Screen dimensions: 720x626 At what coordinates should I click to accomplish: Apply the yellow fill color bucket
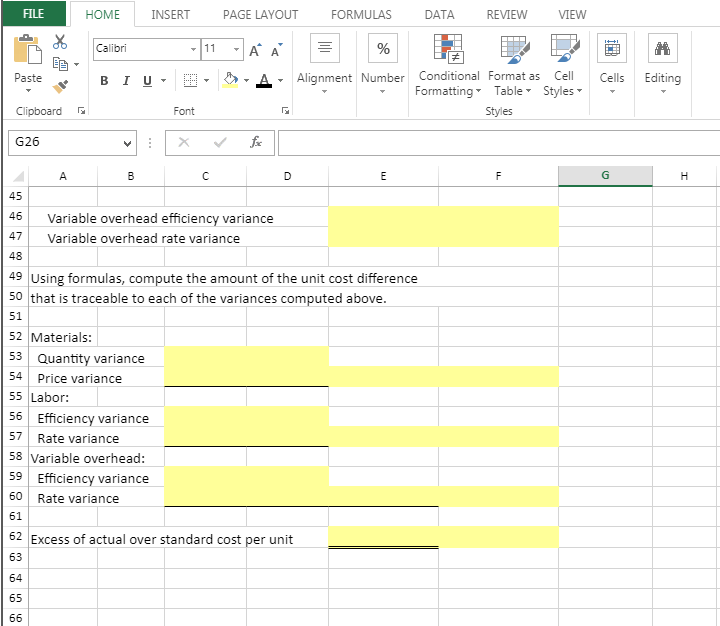(x=231, y=80)
